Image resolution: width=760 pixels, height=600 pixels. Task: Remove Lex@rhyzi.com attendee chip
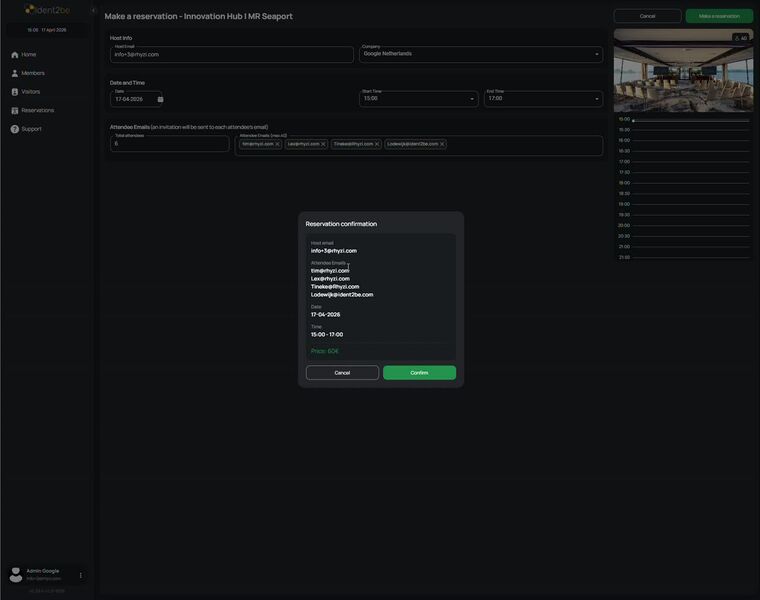(x=323, y=144)
